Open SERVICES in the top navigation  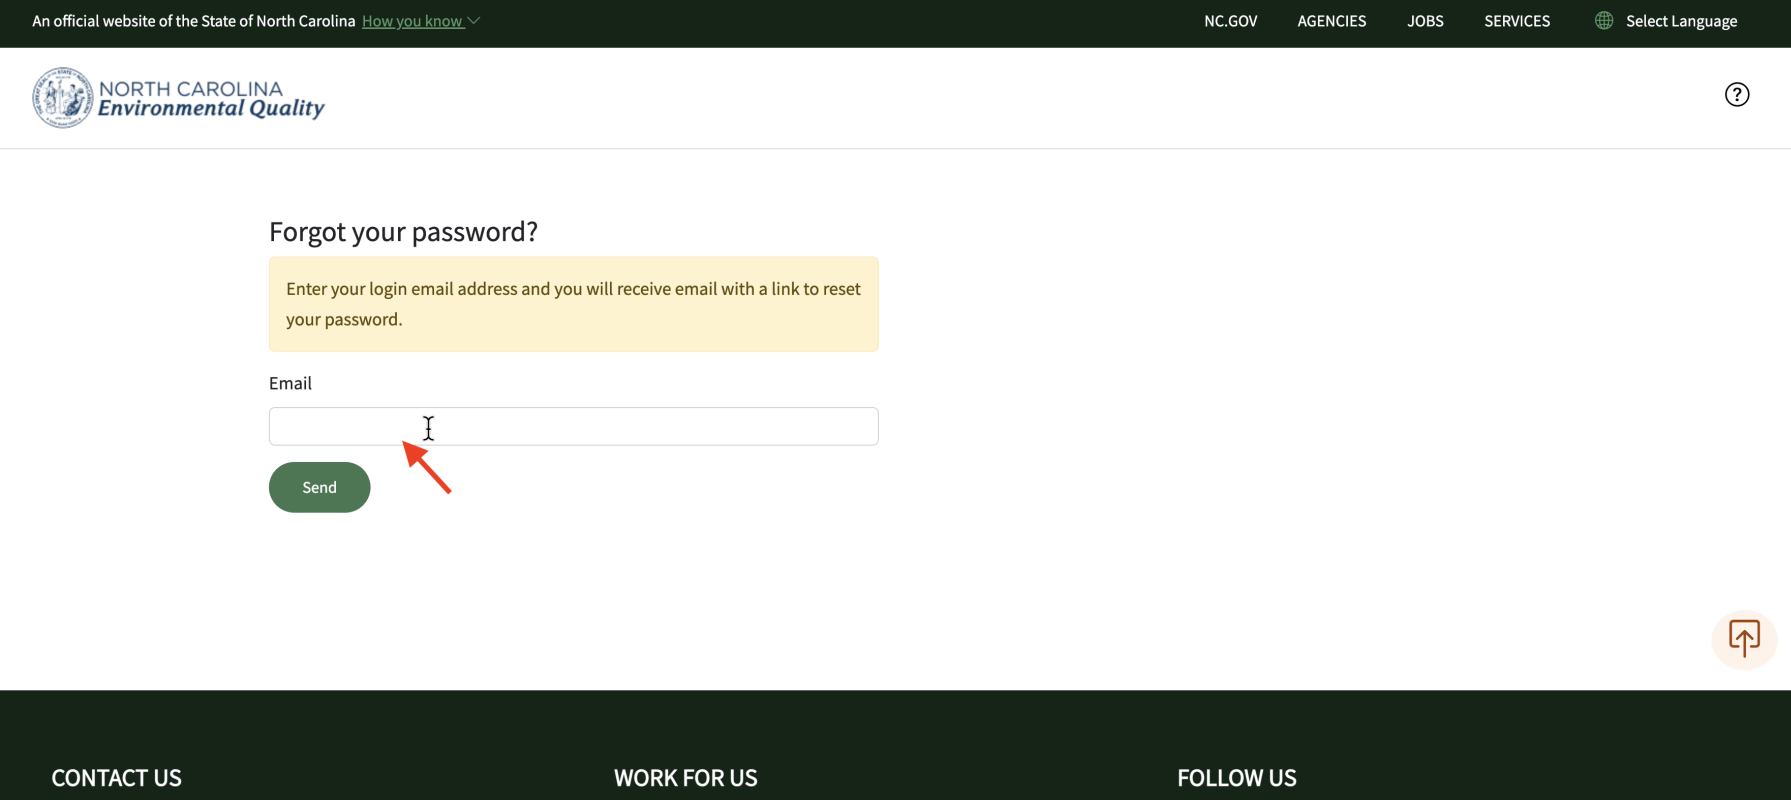tap(1517, 21)
